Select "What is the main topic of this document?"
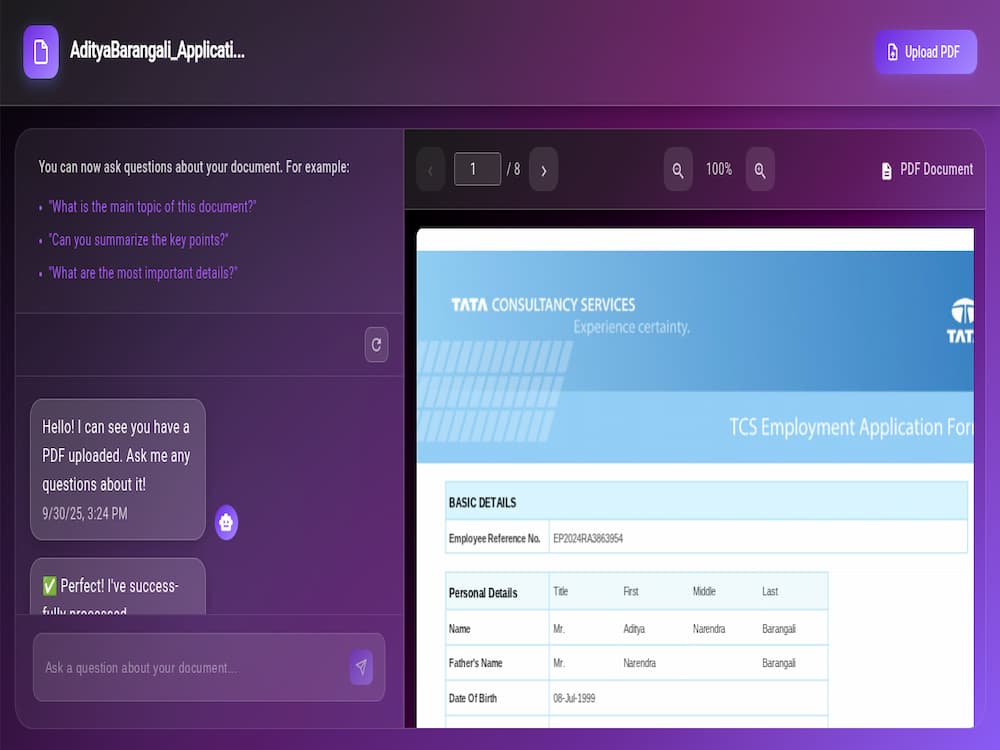 152,207
